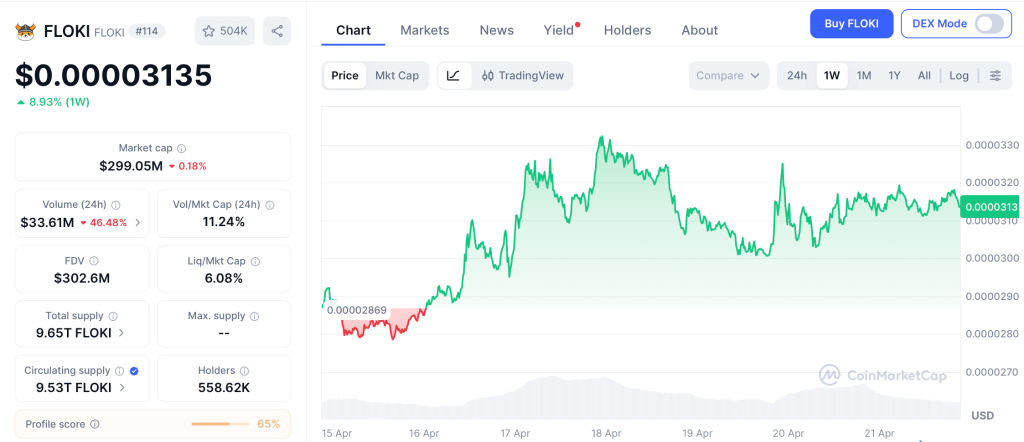
Task: Open the TradingView chart view
Action: click(x=522, y=75)
